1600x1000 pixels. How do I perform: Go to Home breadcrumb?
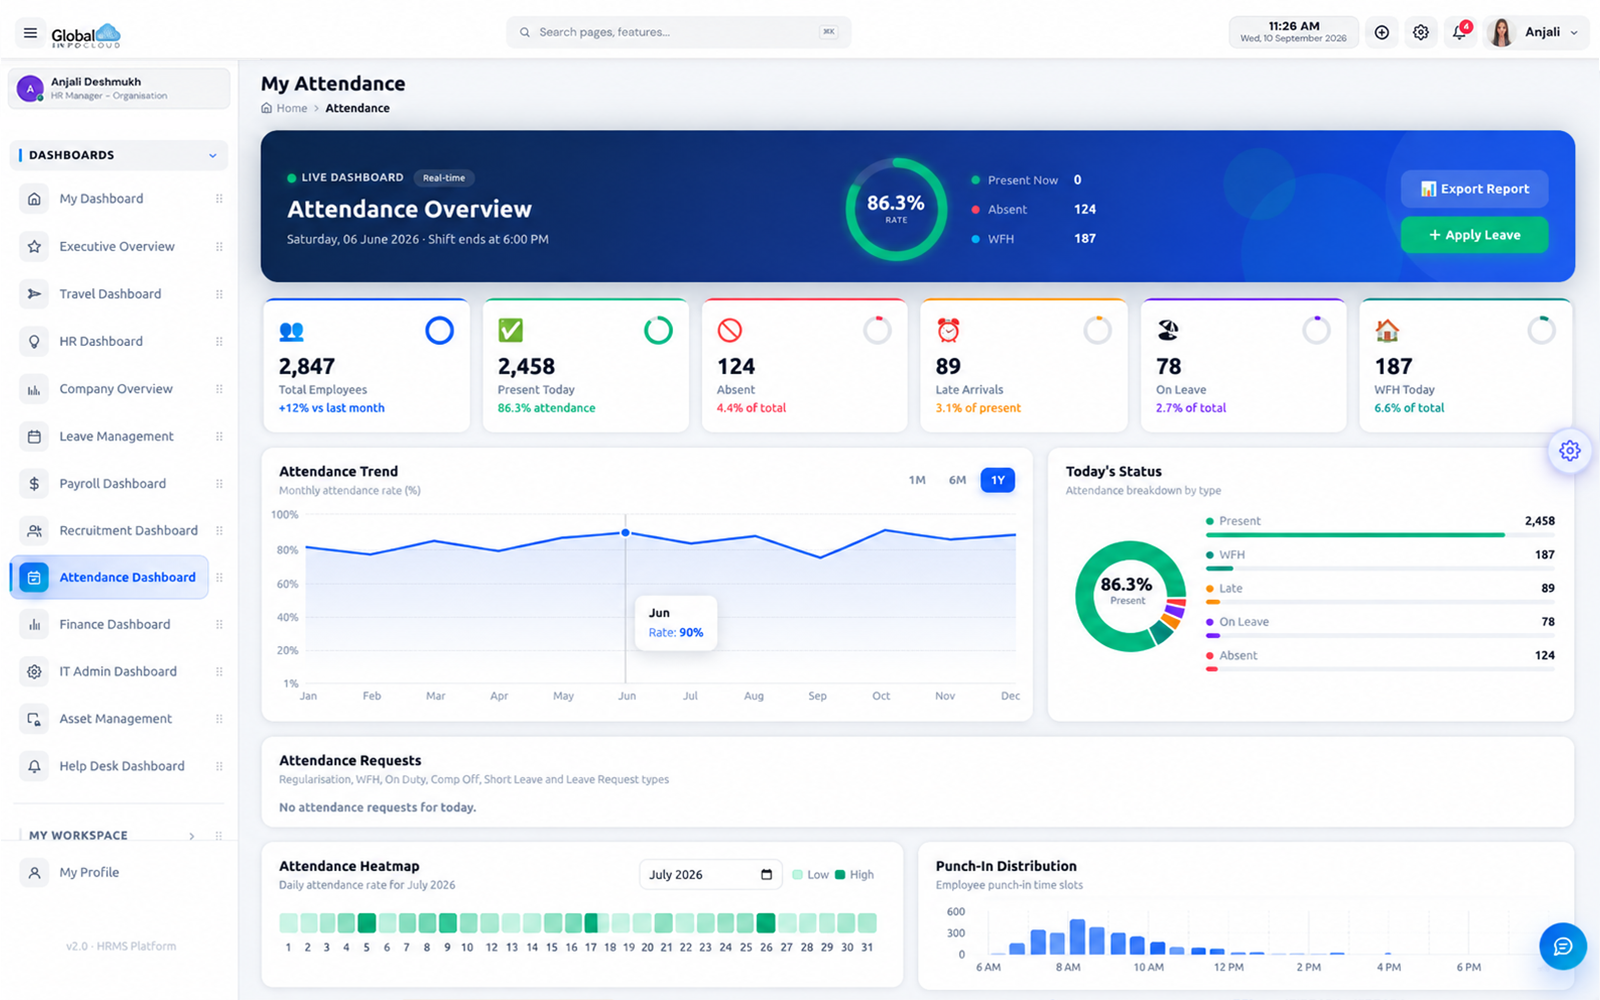pyautogui.click(x=284, y=108)
